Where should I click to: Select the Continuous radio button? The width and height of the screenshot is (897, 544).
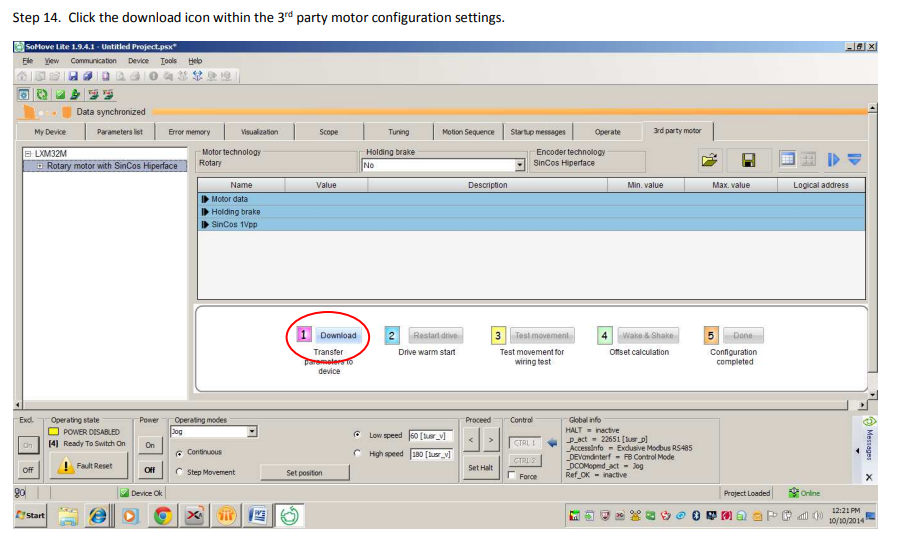(x=179, y=453)
